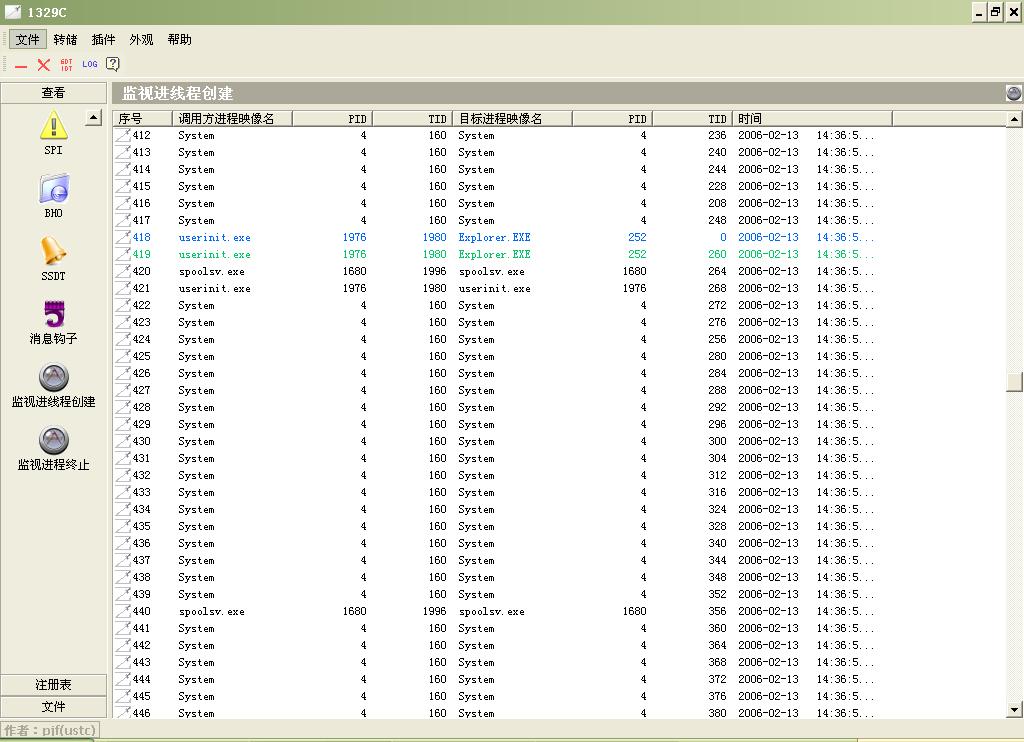Click the red minus toolbar icon
The height and width of the screenshot is (742, 1024).
coord(21,65)
